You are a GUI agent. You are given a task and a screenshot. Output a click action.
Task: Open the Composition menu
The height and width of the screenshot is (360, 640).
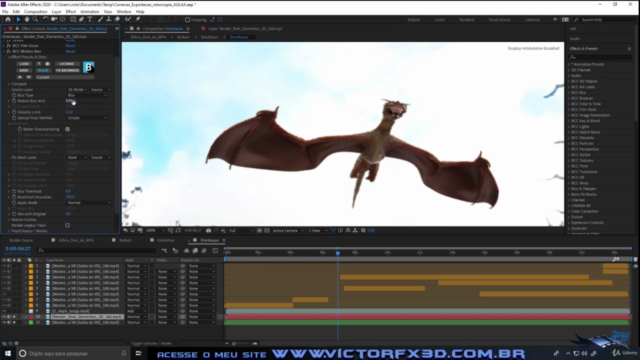click(36, 12)
